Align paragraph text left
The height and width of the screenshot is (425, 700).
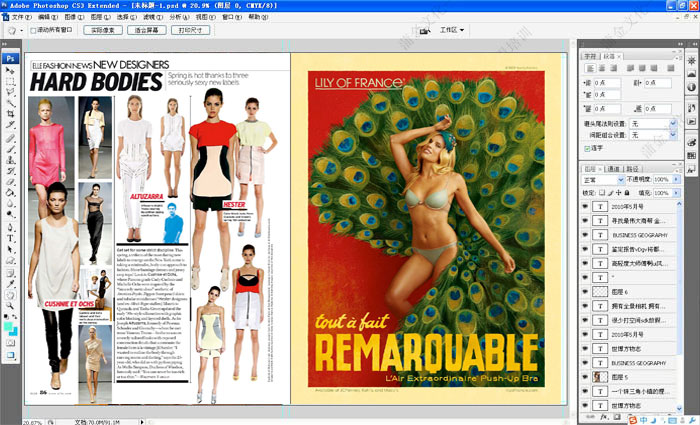point(590,68)
